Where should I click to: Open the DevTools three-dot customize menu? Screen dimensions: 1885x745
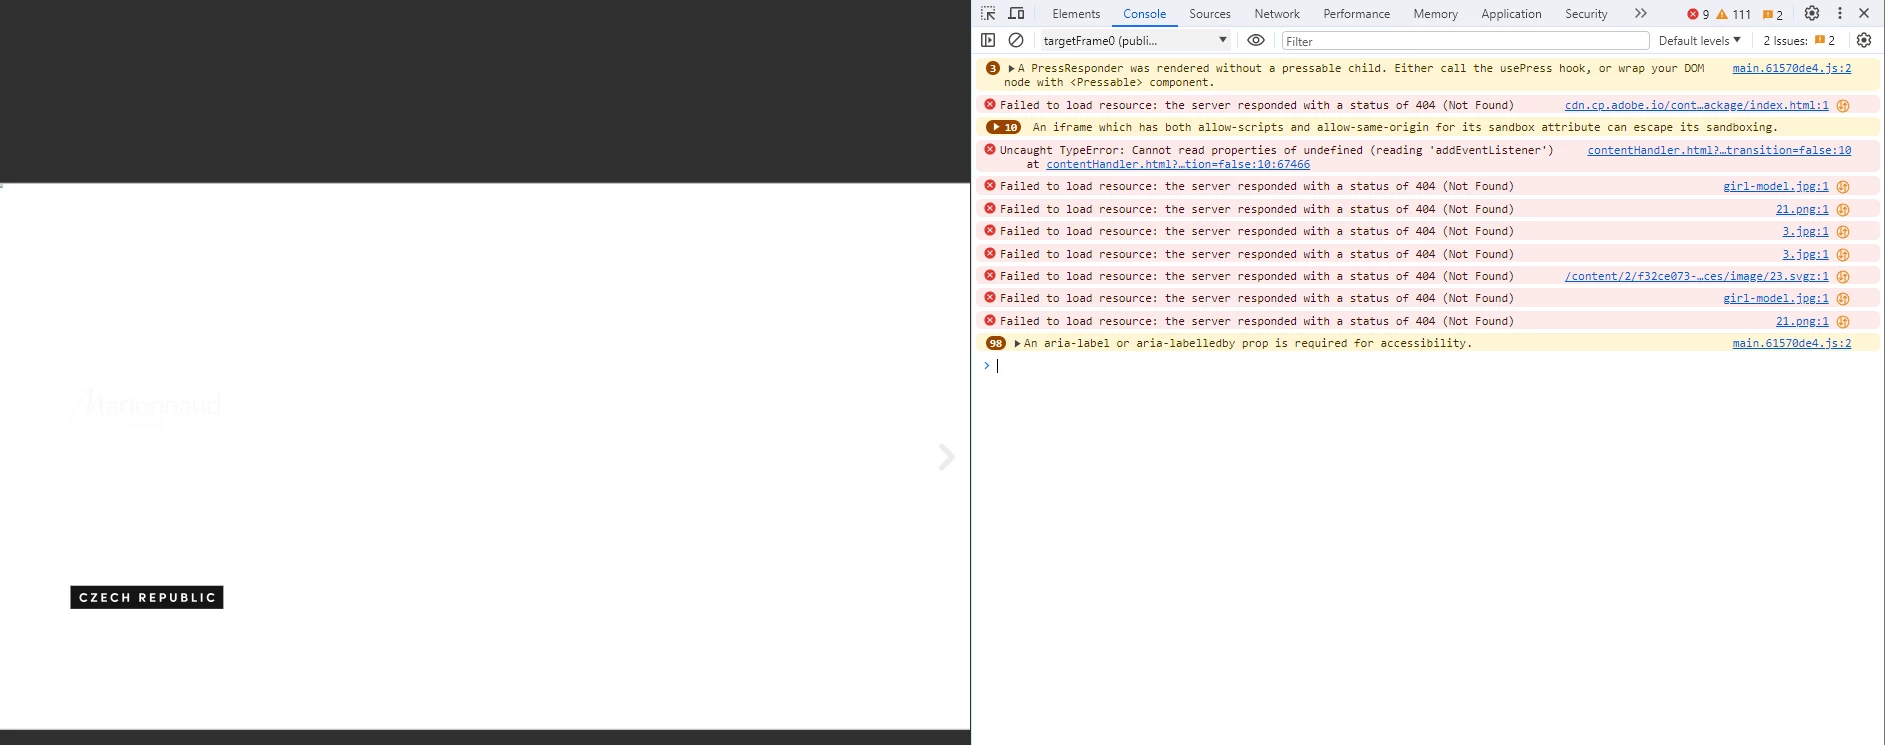click(1840, 14)
